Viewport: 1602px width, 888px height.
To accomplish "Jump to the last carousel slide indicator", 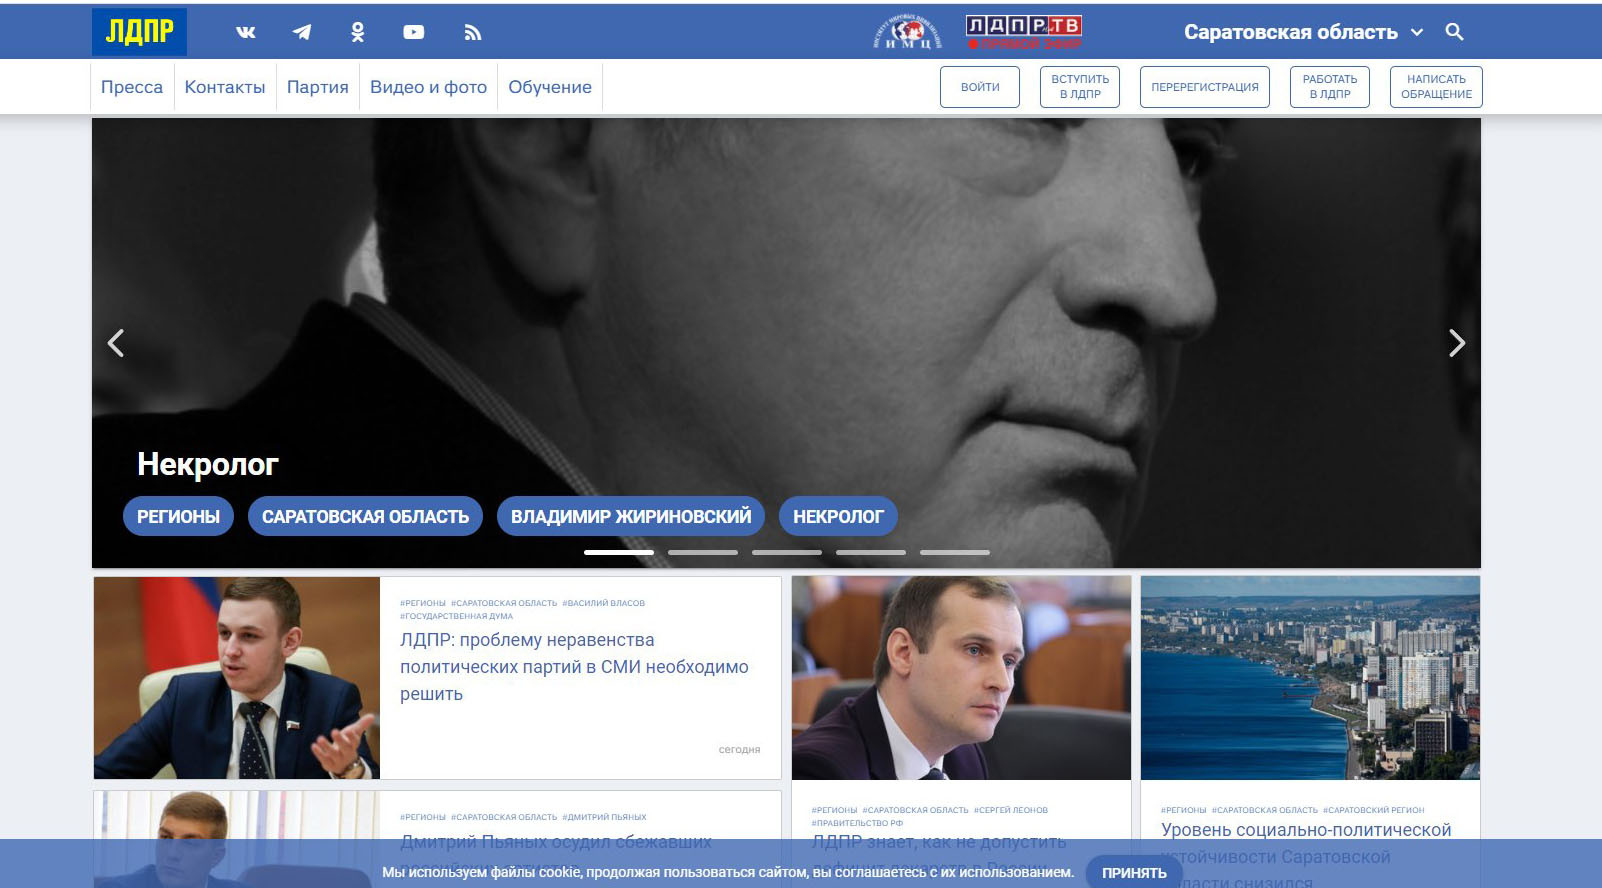I will pos(954,552).
